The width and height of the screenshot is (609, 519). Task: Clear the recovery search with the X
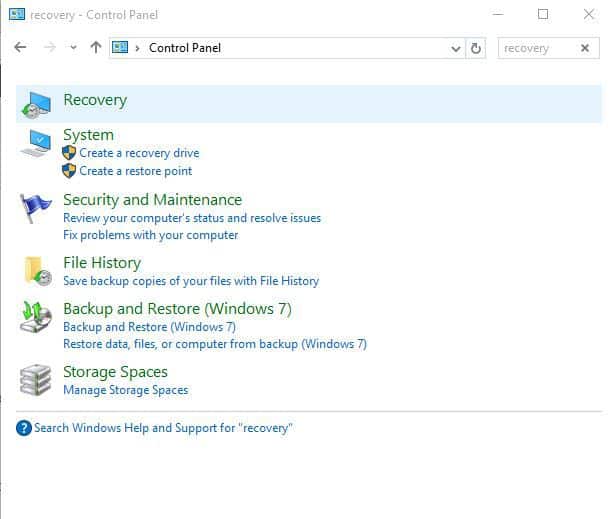point(585,48)
